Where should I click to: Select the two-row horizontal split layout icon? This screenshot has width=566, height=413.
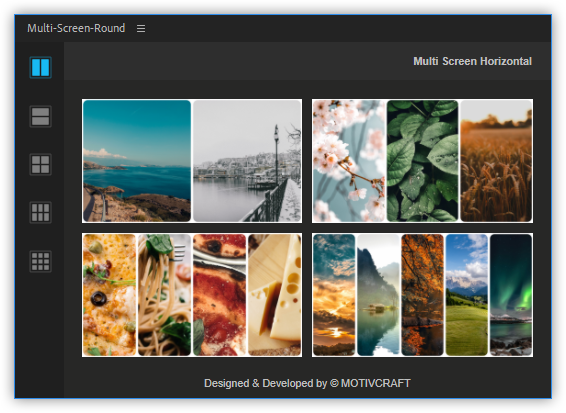point(40,116)
